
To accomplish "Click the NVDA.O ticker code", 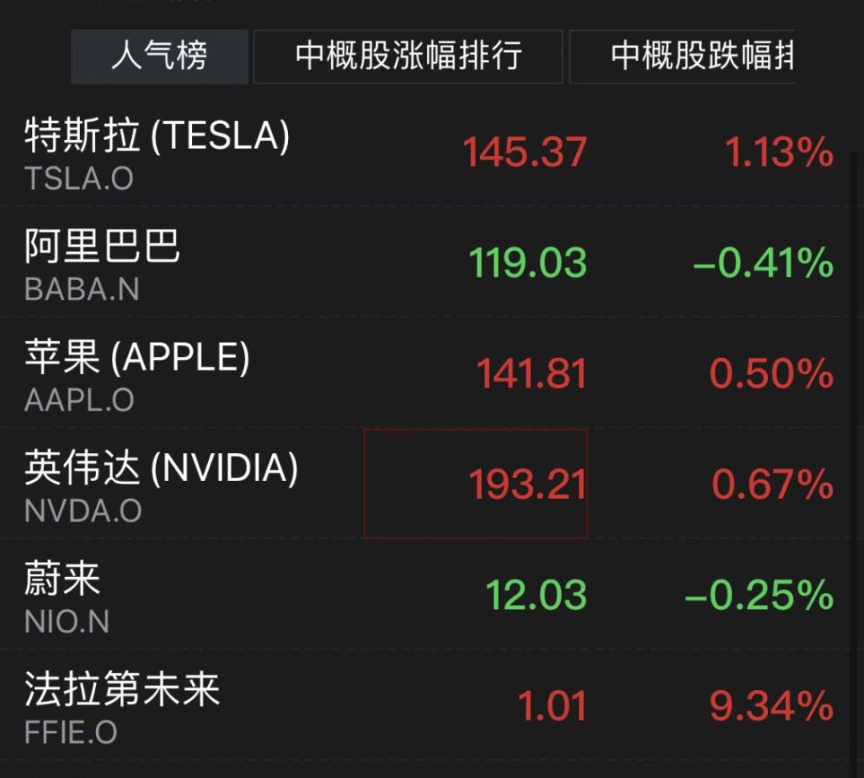I will point(83,511).
